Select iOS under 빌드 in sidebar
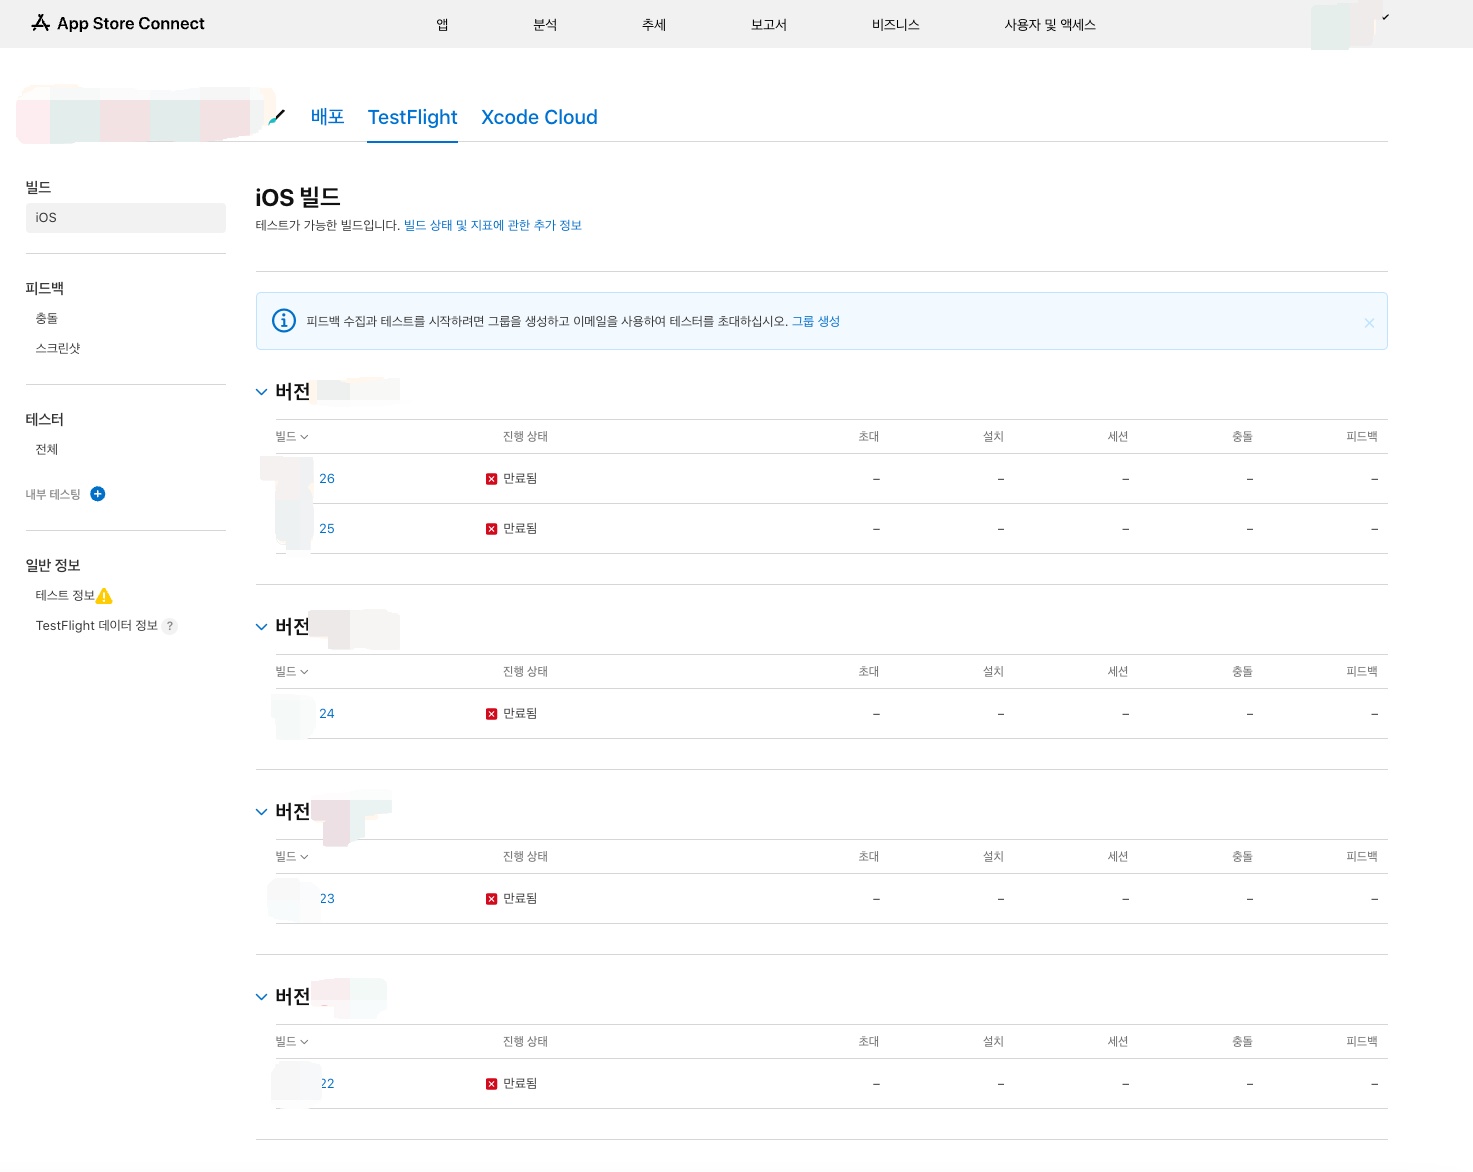Viewport: 1473px width, 1172px height. pos(126,218)
